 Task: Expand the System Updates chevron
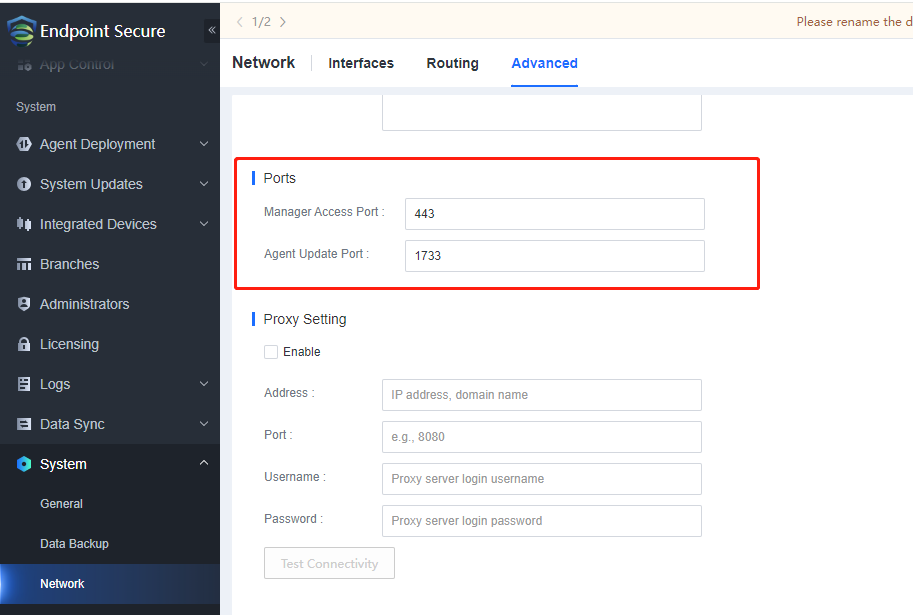[204, 184]
